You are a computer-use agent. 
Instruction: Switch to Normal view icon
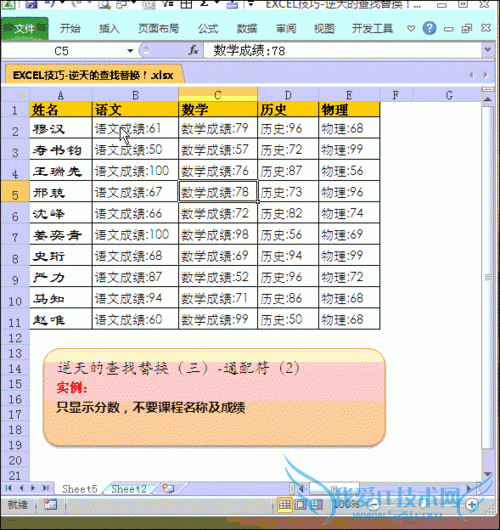(x=285, y=505)
